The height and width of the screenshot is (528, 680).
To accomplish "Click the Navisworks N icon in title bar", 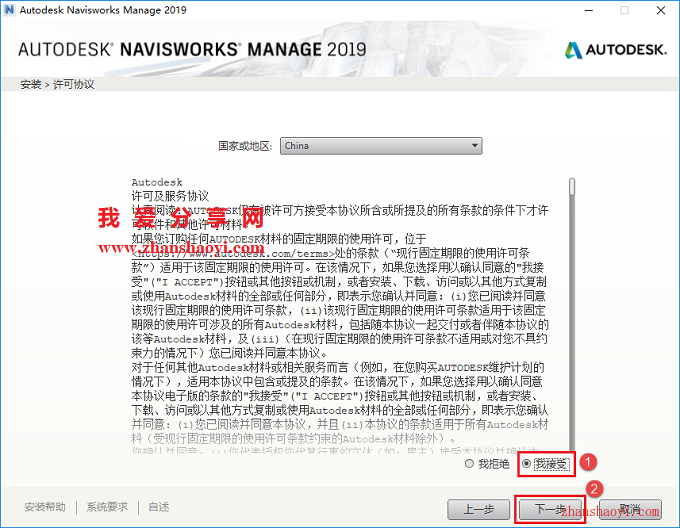I will [x=9, y=10].
